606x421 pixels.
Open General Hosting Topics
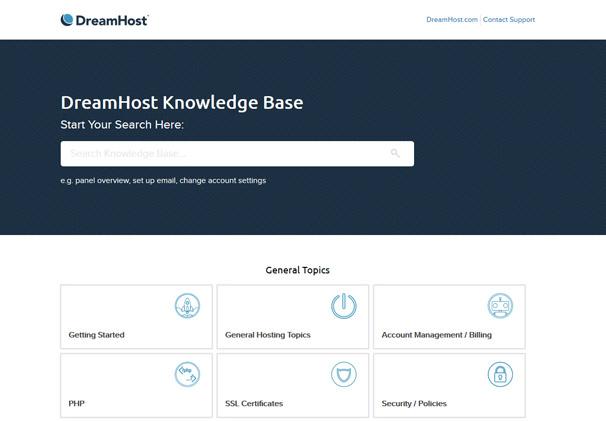(293, 317)
